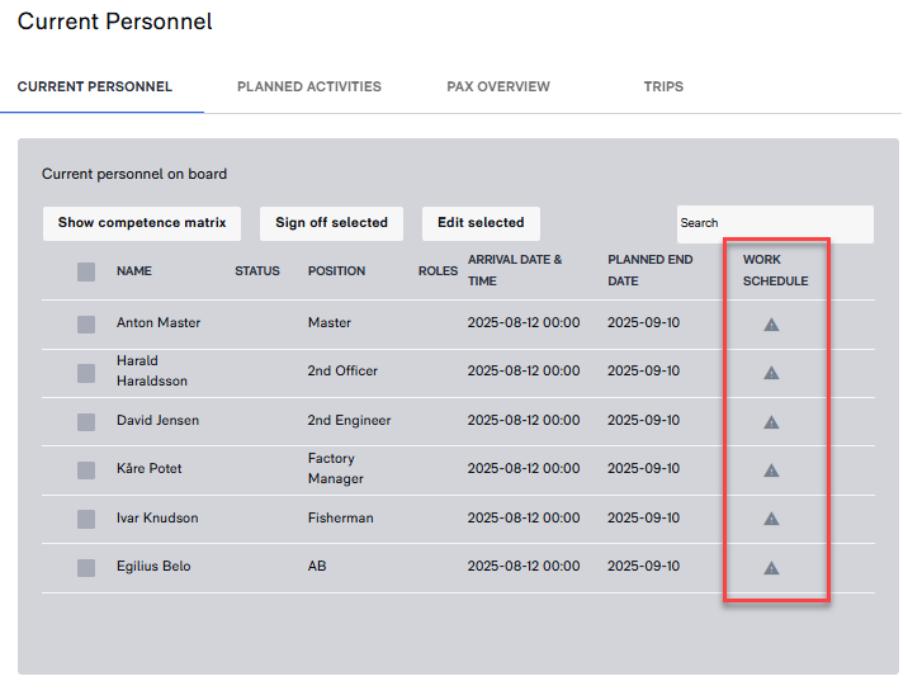Open the Pax Overview tab

click(x=498, y=86)
